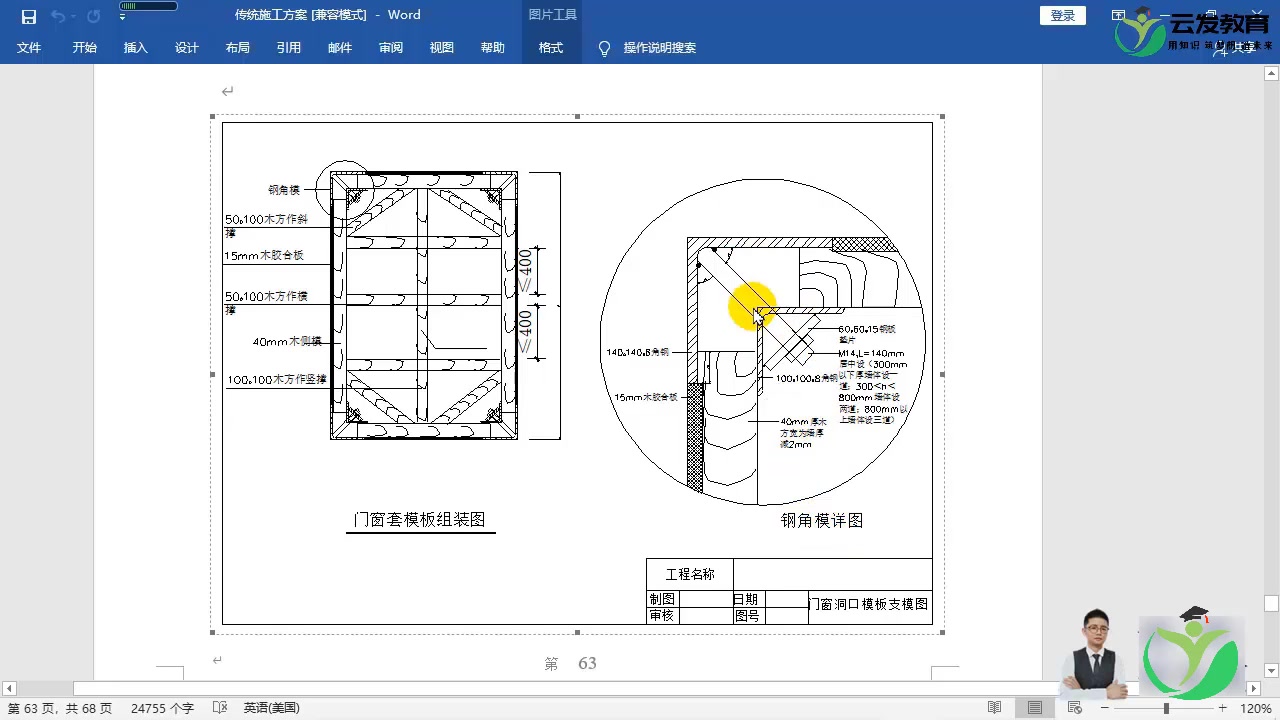Click the vertical scrollbar up arrow

coord(1271,71)
